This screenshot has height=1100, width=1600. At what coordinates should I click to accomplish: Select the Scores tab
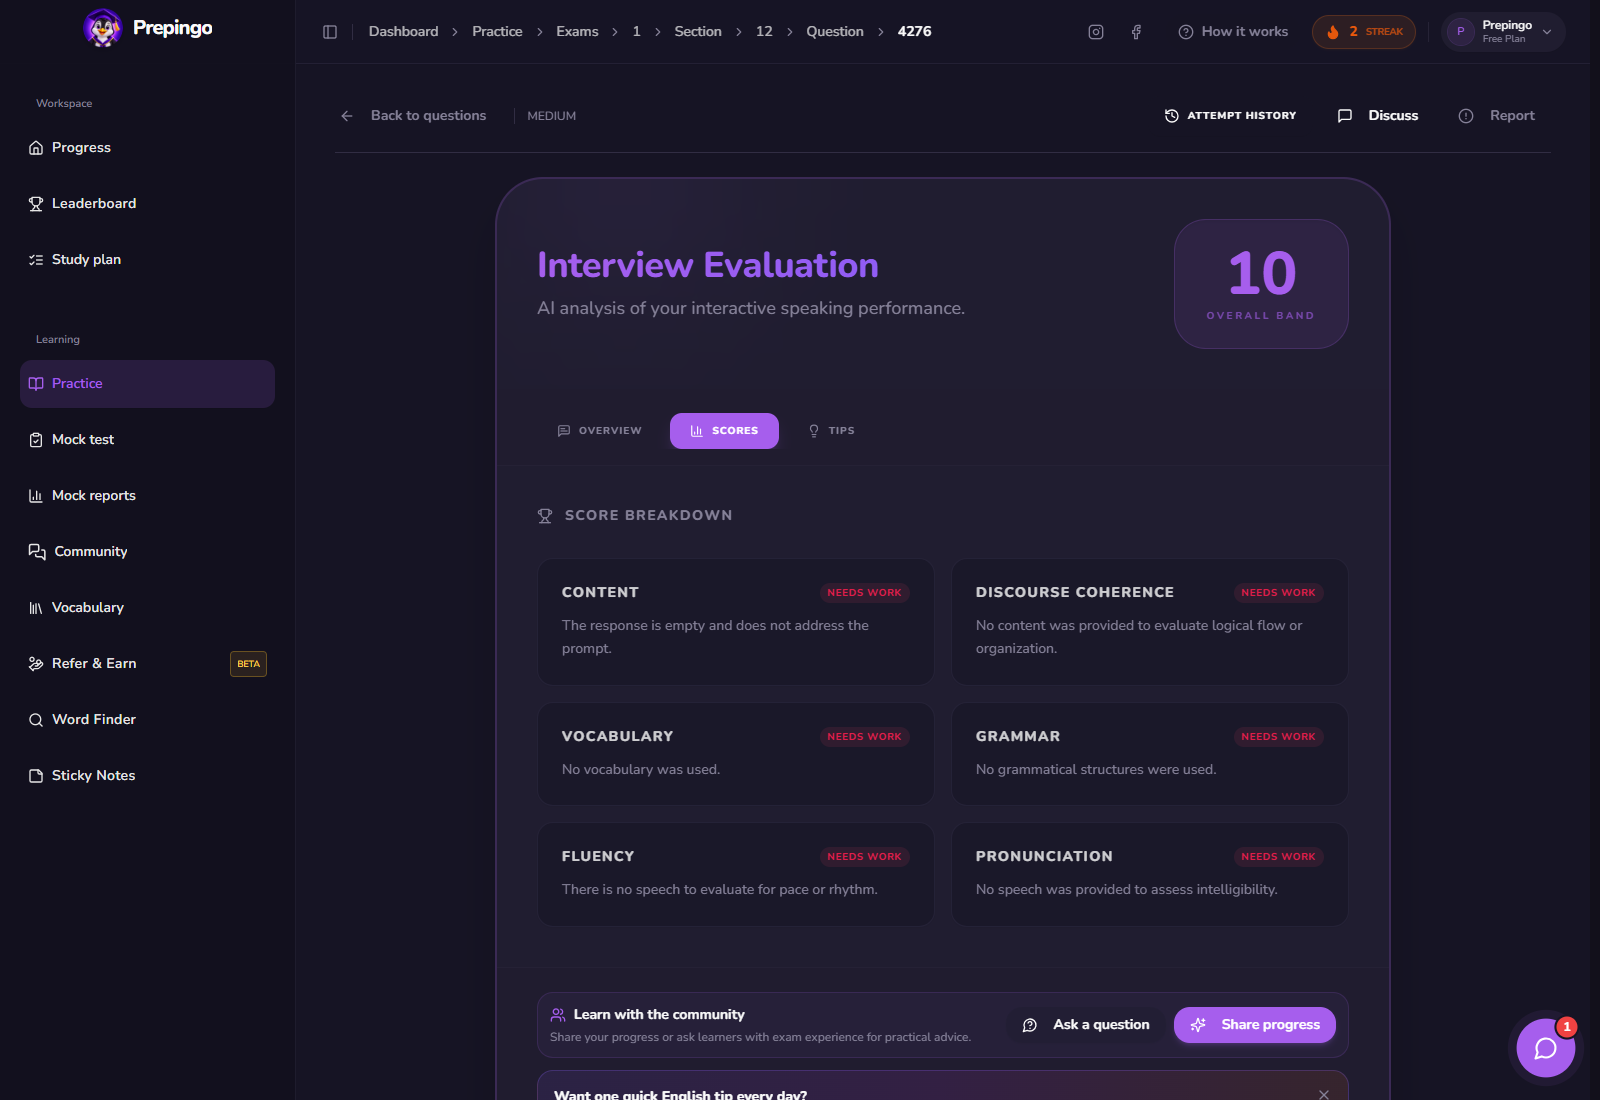(x=724, y=431)
